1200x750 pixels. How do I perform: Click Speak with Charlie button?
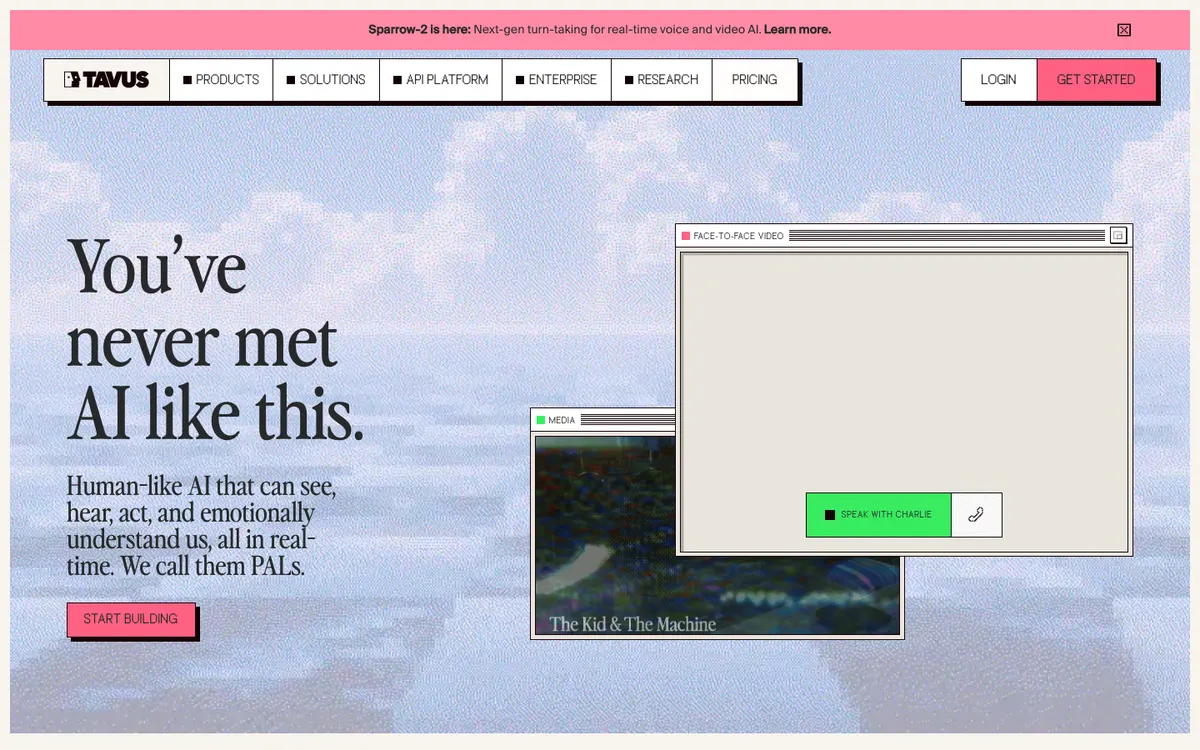[878, 515]
